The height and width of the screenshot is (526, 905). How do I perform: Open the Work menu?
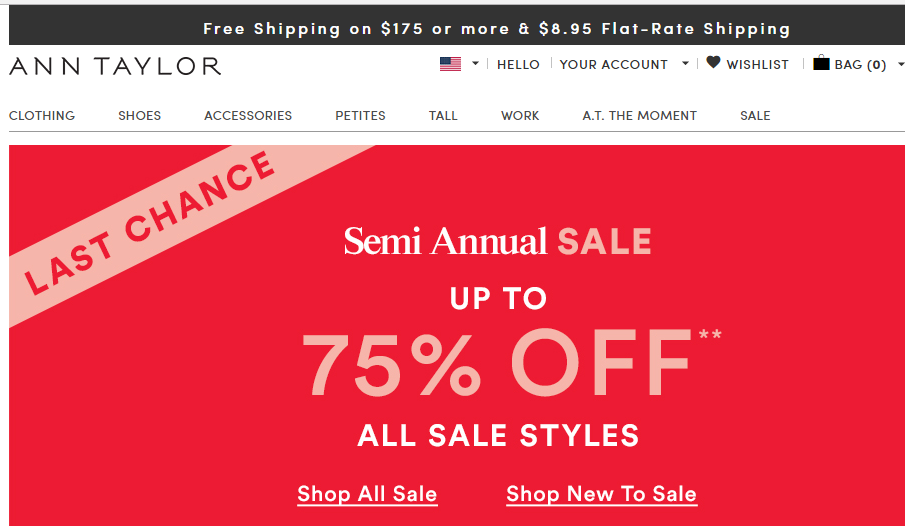(x=520, y=116)
